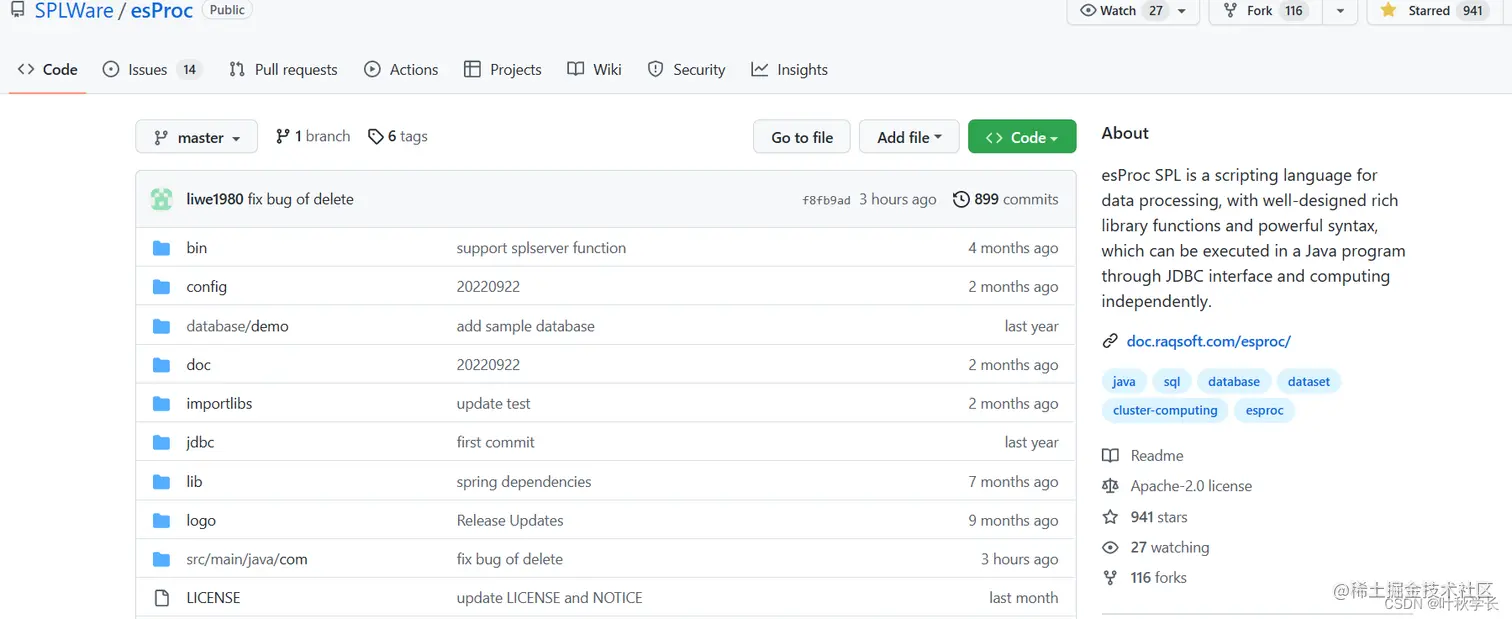Click the scales icon beside Apache-2.0 license

1110,486
